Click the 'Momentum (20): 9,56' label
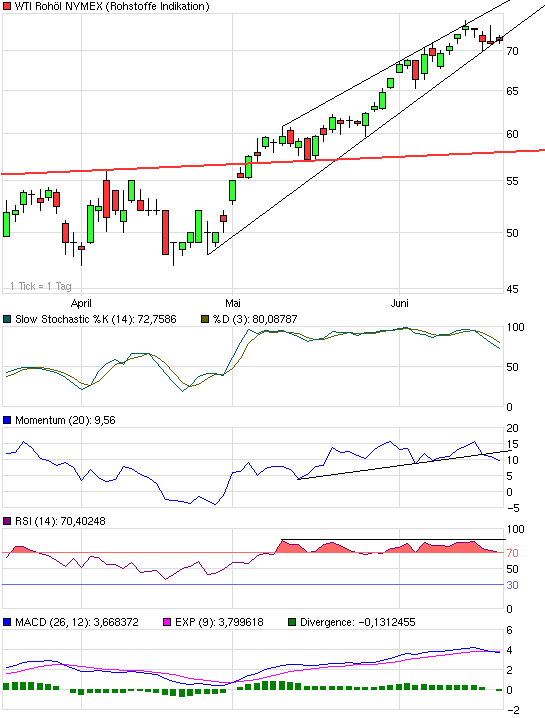Viewport: 545px width, 718px height. 65,420
